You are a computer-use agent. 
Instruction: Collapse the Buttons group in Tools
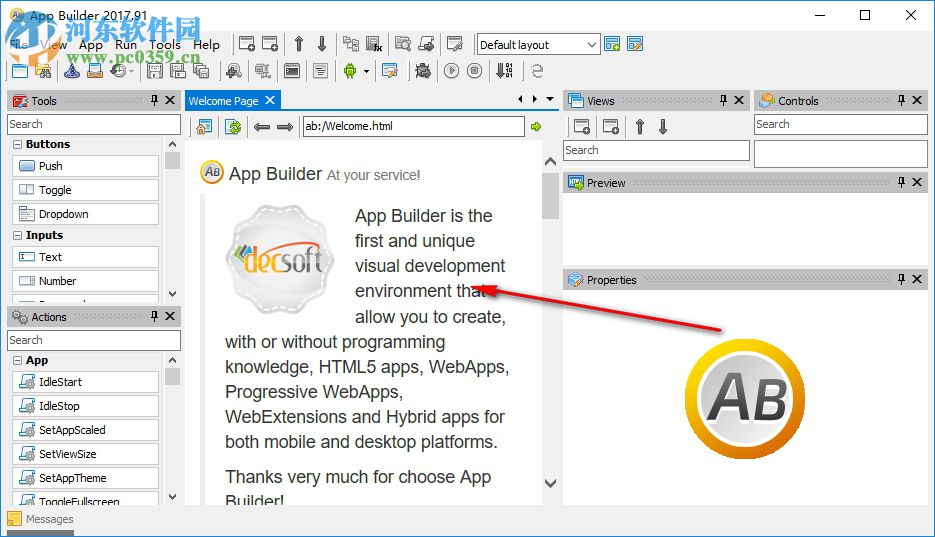point(17,144)
